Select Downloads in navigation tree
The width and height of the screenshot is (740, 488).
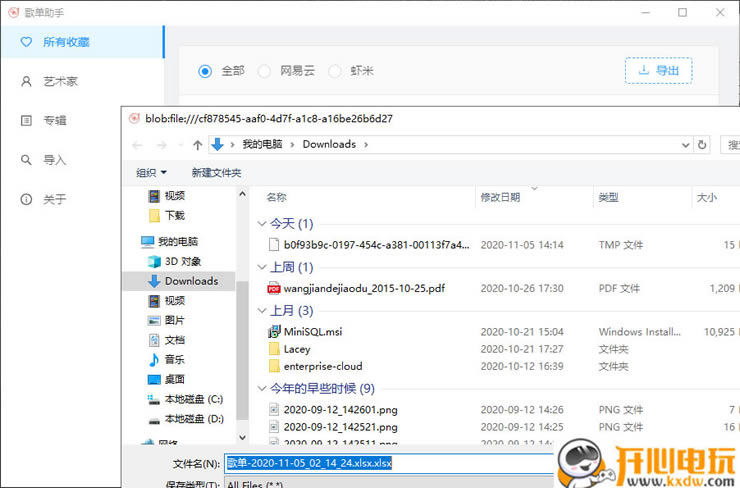point(191,281)
